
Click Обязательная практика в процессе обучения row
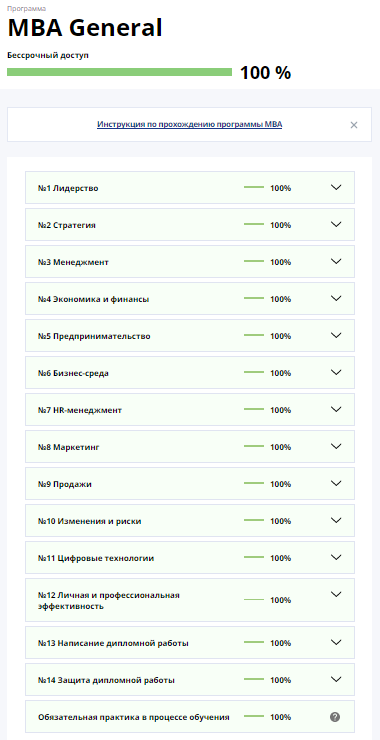point(190,717)
